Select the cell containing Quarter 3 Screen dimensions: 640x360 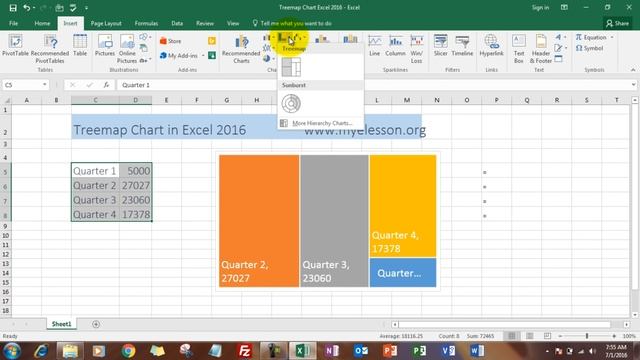click(95, 200)
